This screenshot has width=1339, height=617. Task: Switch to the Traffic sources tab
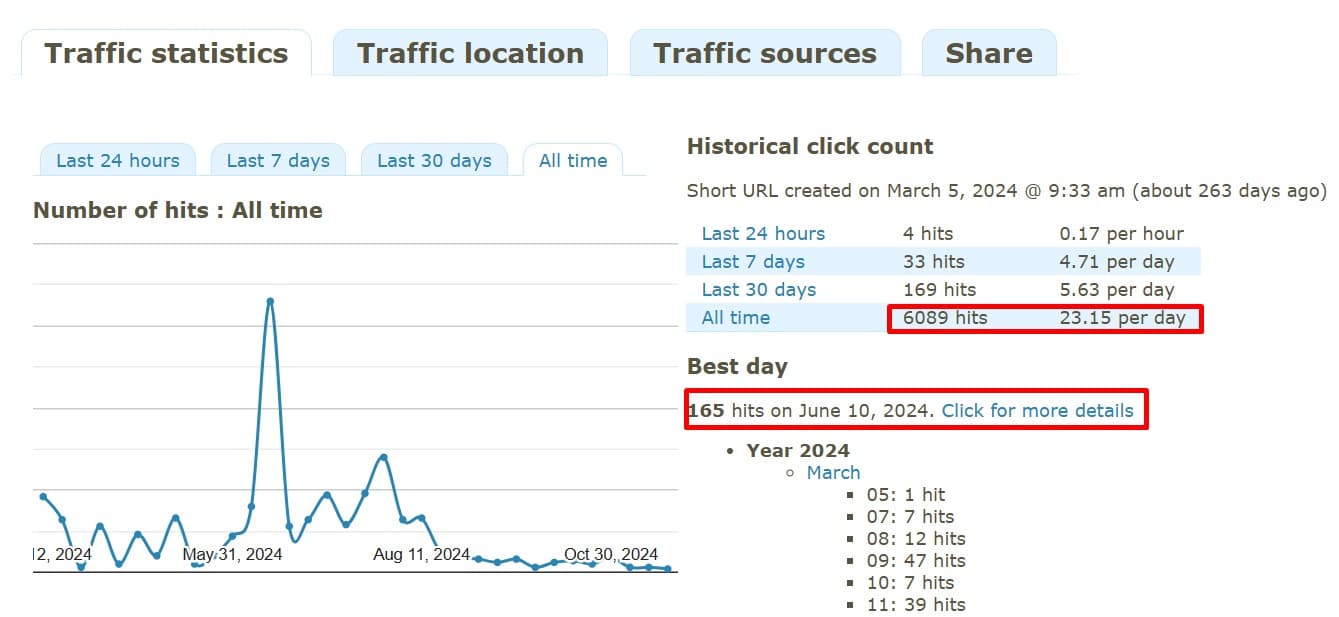tap(765, 53)
